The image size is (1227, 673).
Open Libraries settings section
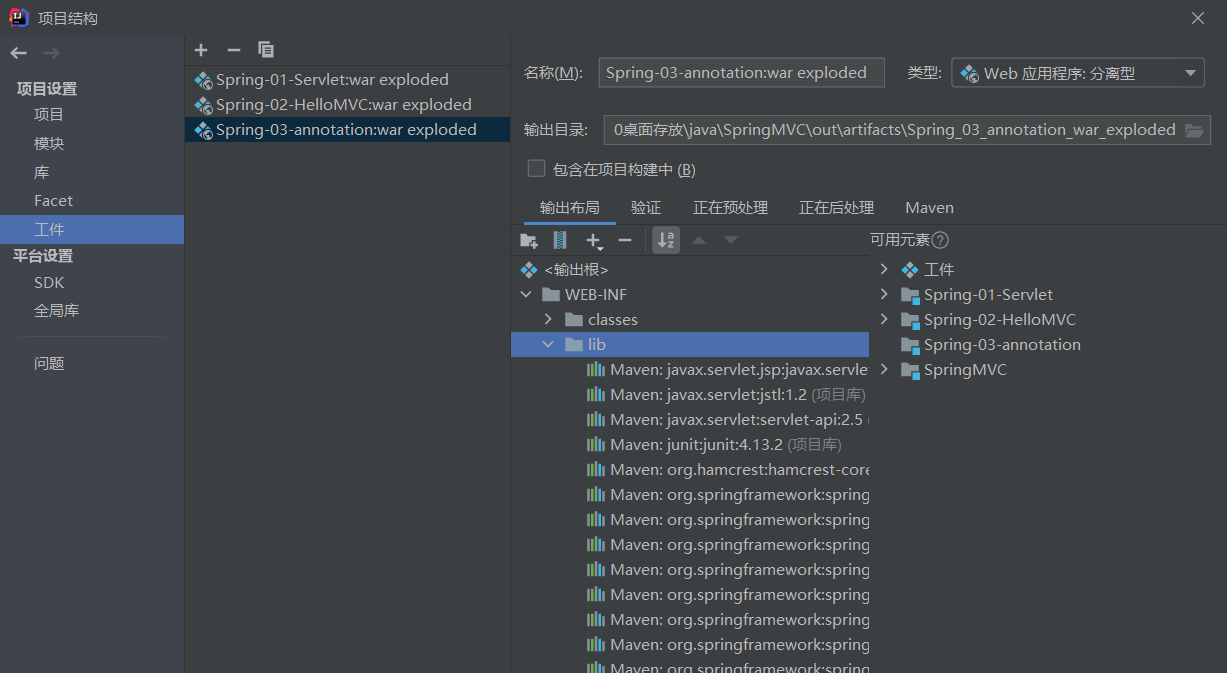(x=41, y=172)
